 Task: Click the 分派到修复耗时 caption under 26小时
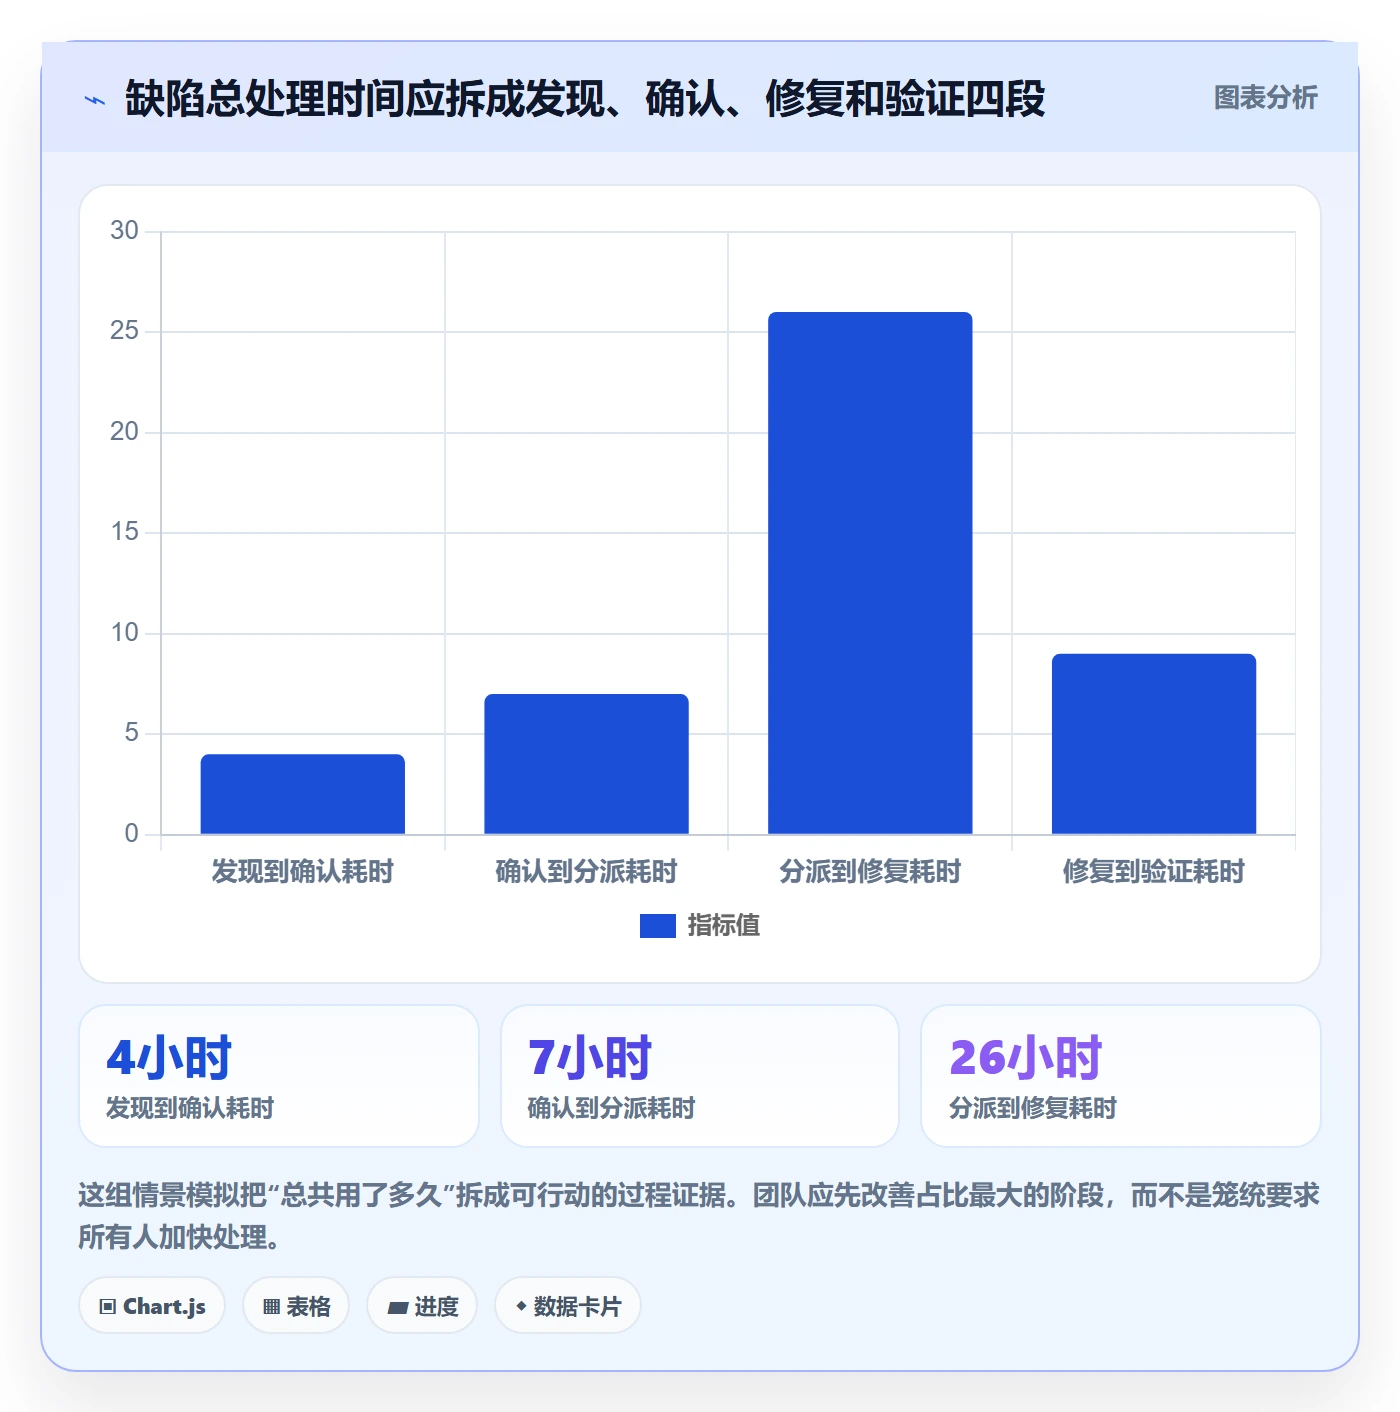point(1033,1108)
